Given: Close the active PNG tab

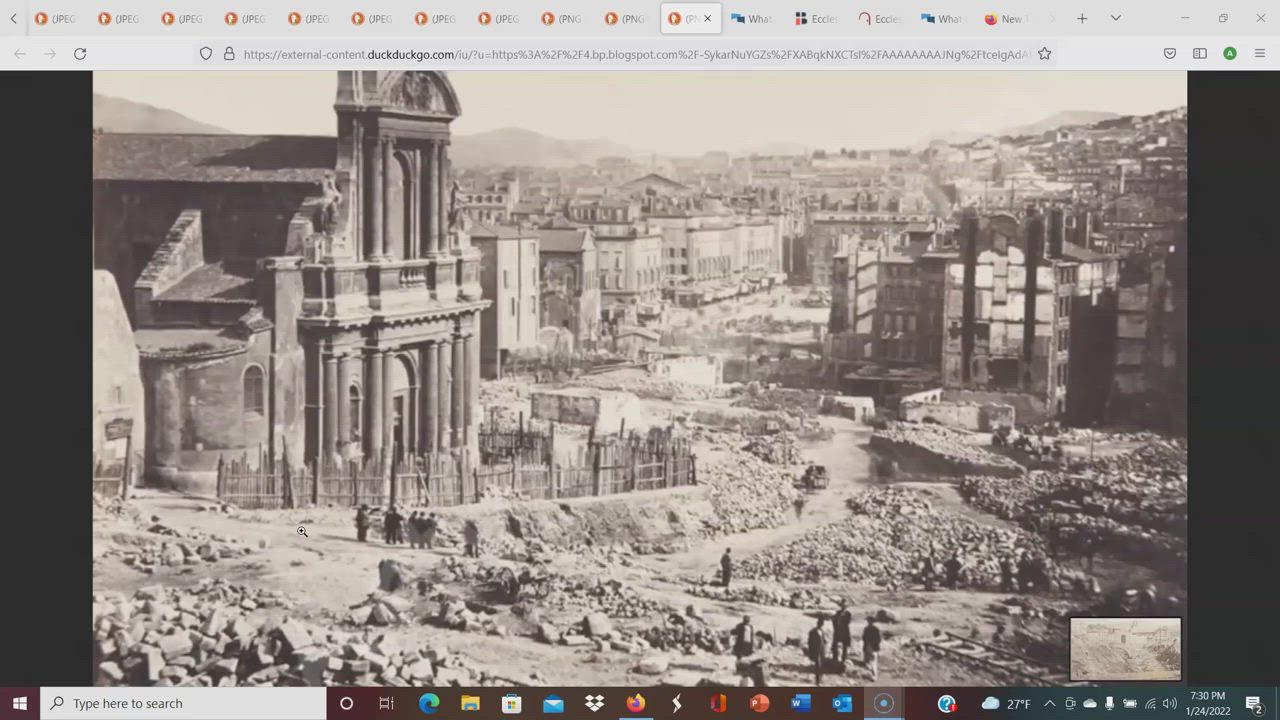Looking at the screenshot, I should [707, 18].
